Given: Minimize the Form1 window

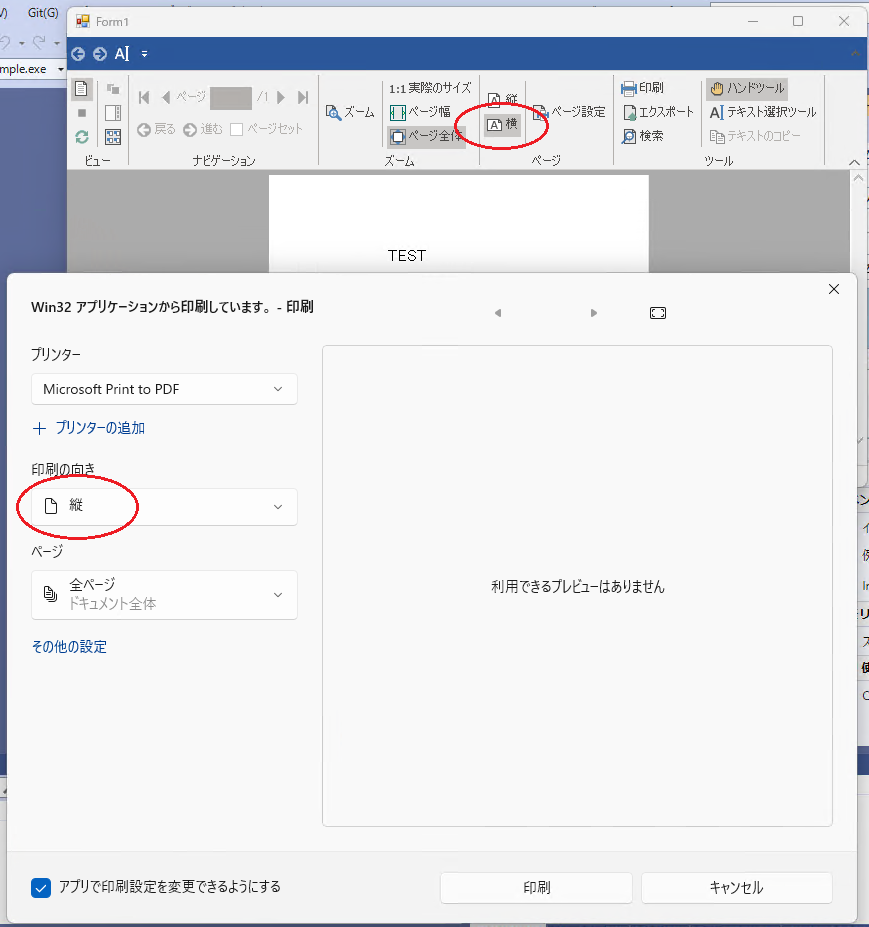Looking at the screenshot, I should click(x=753, y=21).
